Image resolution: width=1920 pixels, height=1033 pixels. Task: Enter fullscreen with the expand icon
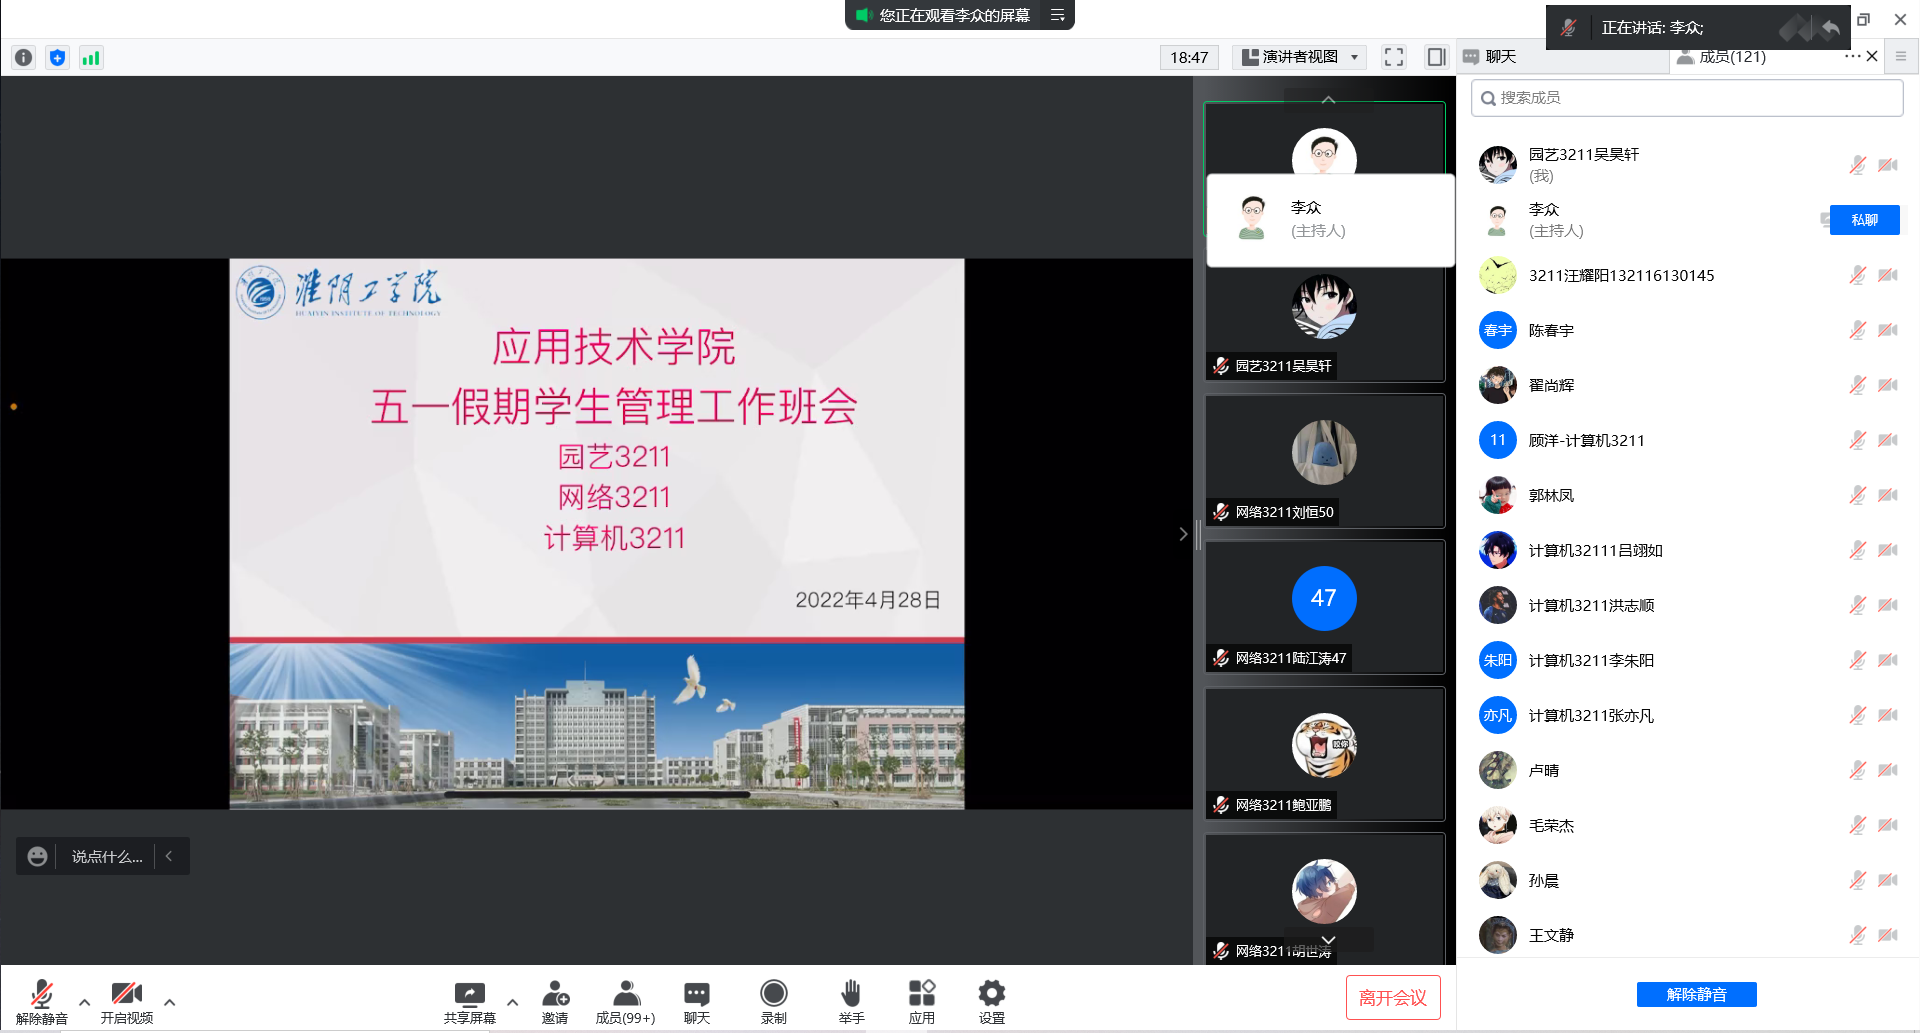coord(1394,57)
